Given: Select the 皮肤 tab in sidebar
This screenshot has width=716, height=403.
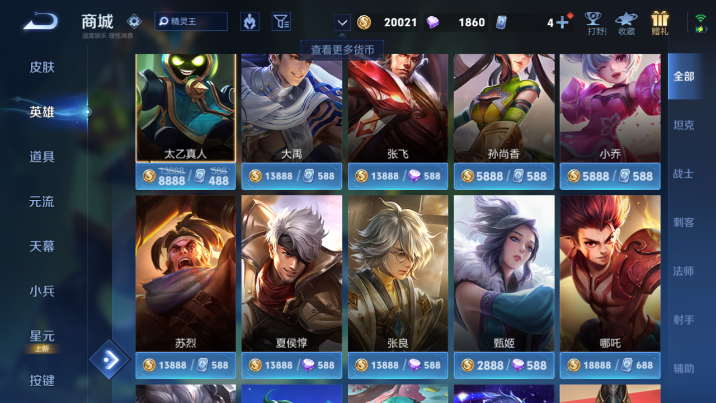Looking at the screenshot, I should (x=42, y=67).
